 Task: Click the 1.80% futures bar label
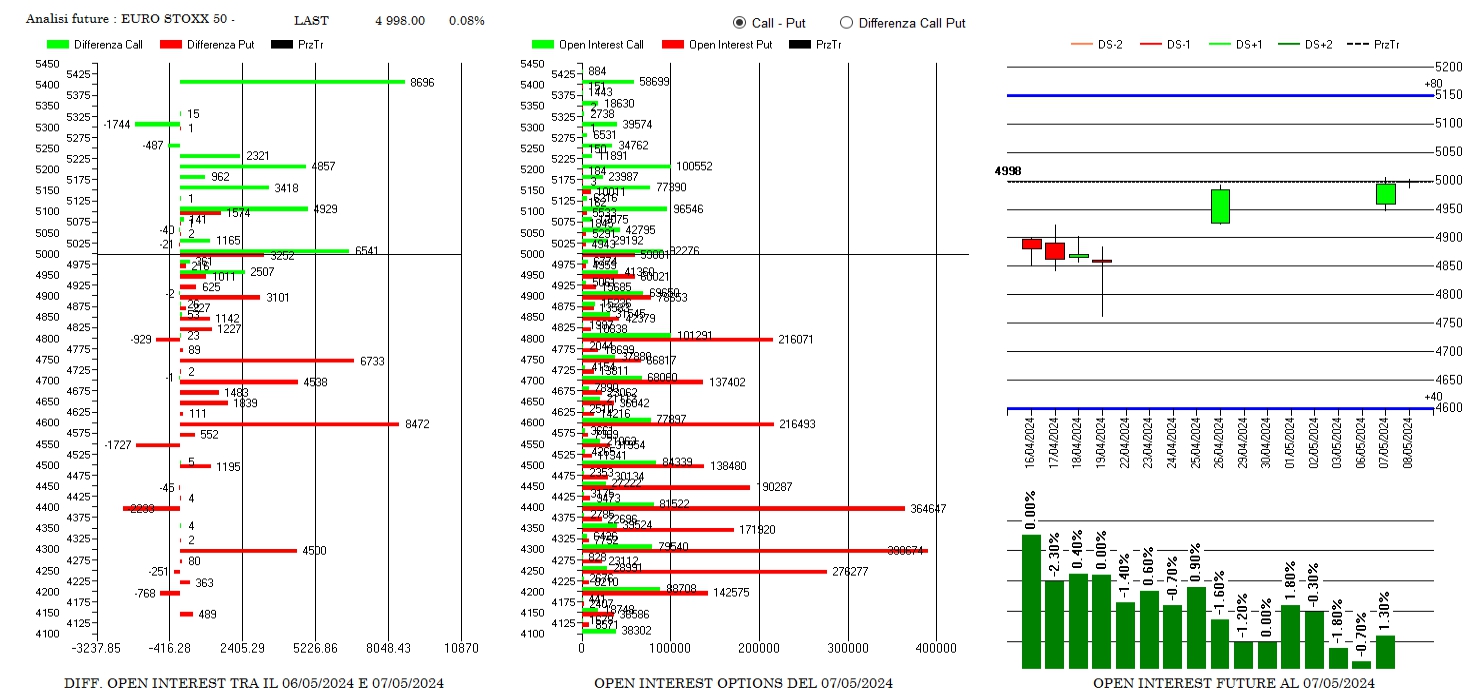[1291, 580]
